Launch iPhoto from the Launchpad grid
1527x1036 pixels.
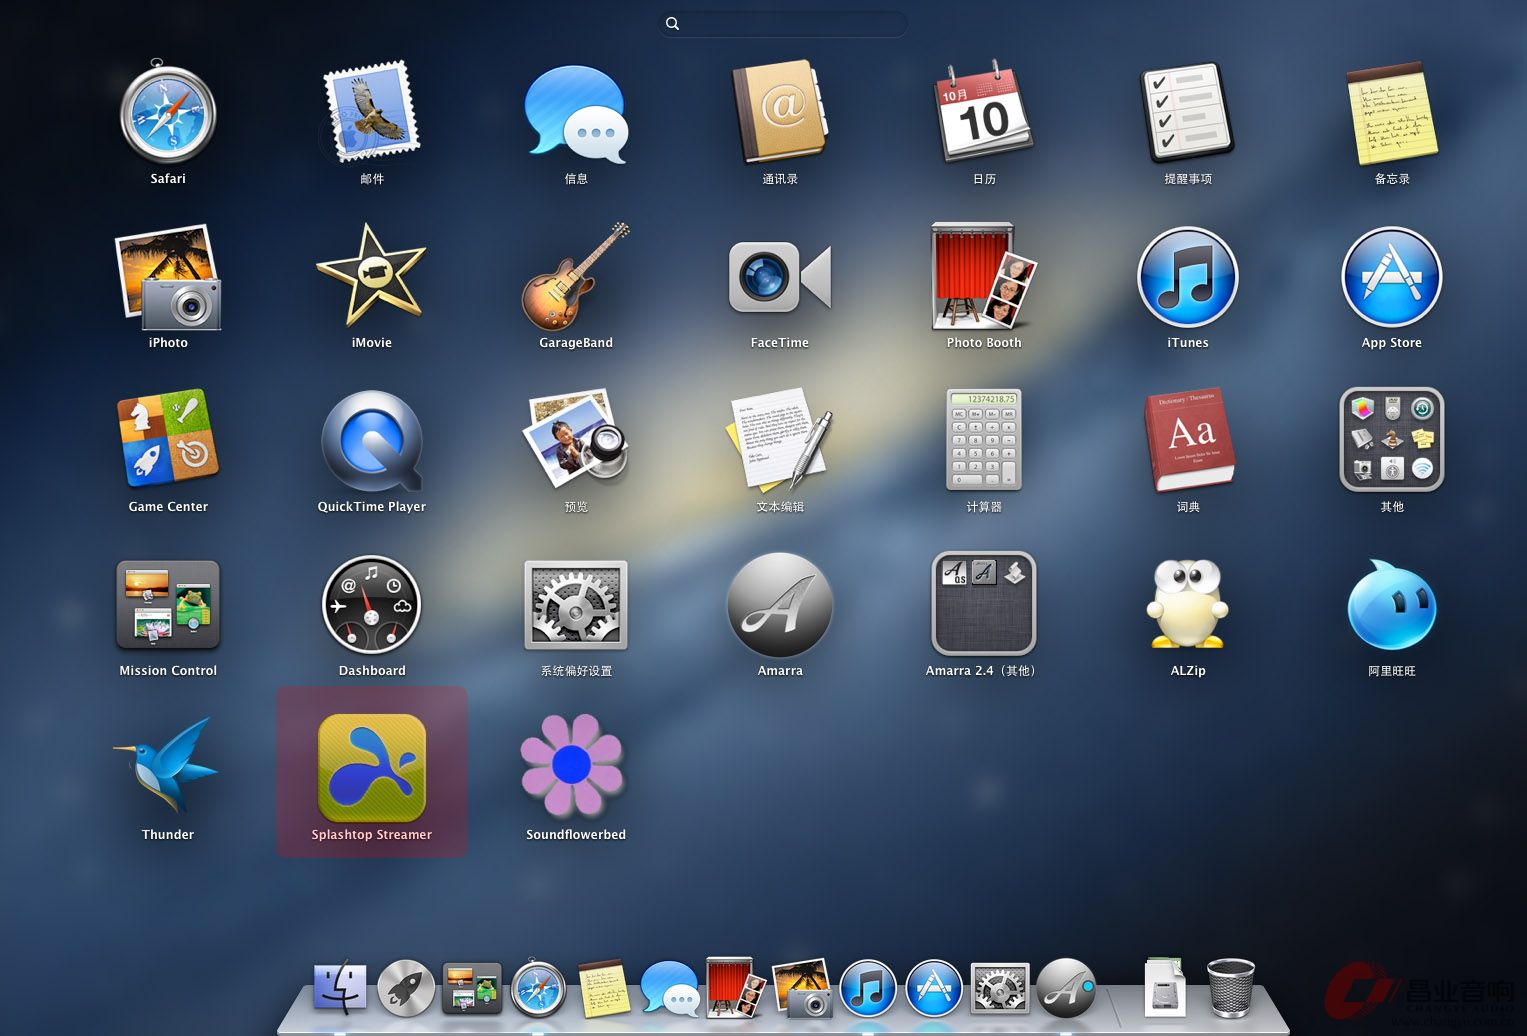point(168,277)
